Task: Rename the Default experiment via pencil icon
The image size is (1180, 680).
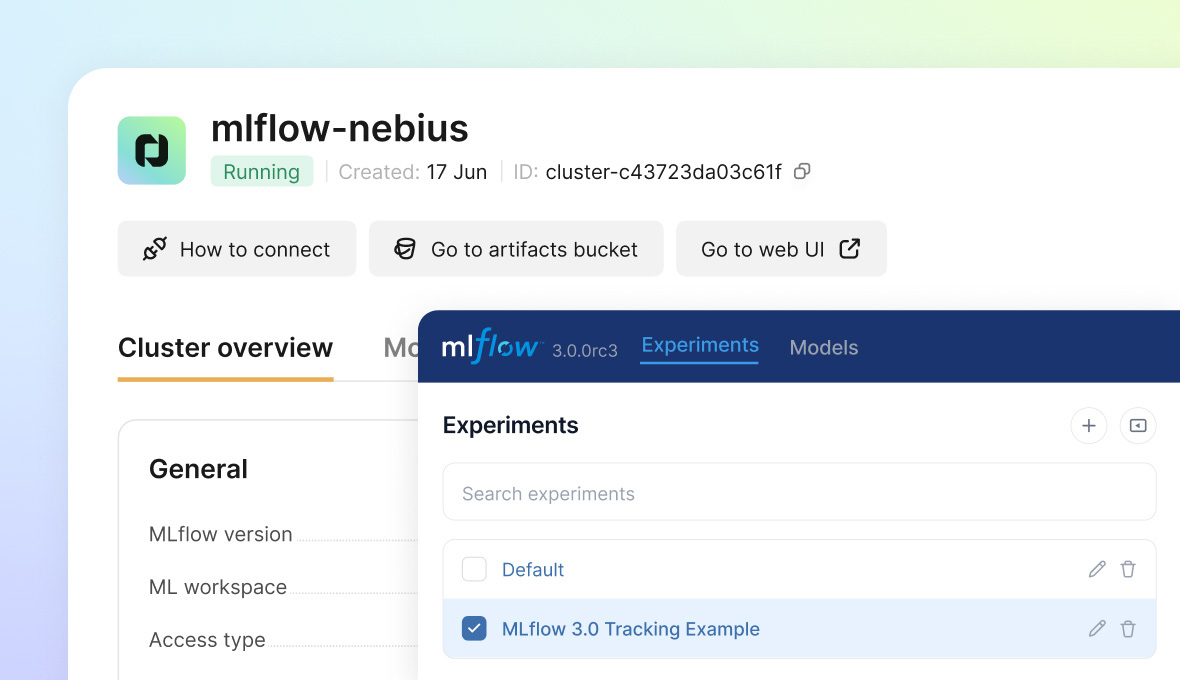Action: (1097, 569)
